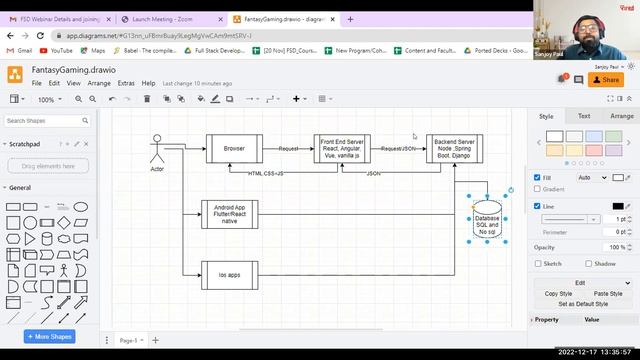Toggle the Fill checkbox

(x=537, y=178)
